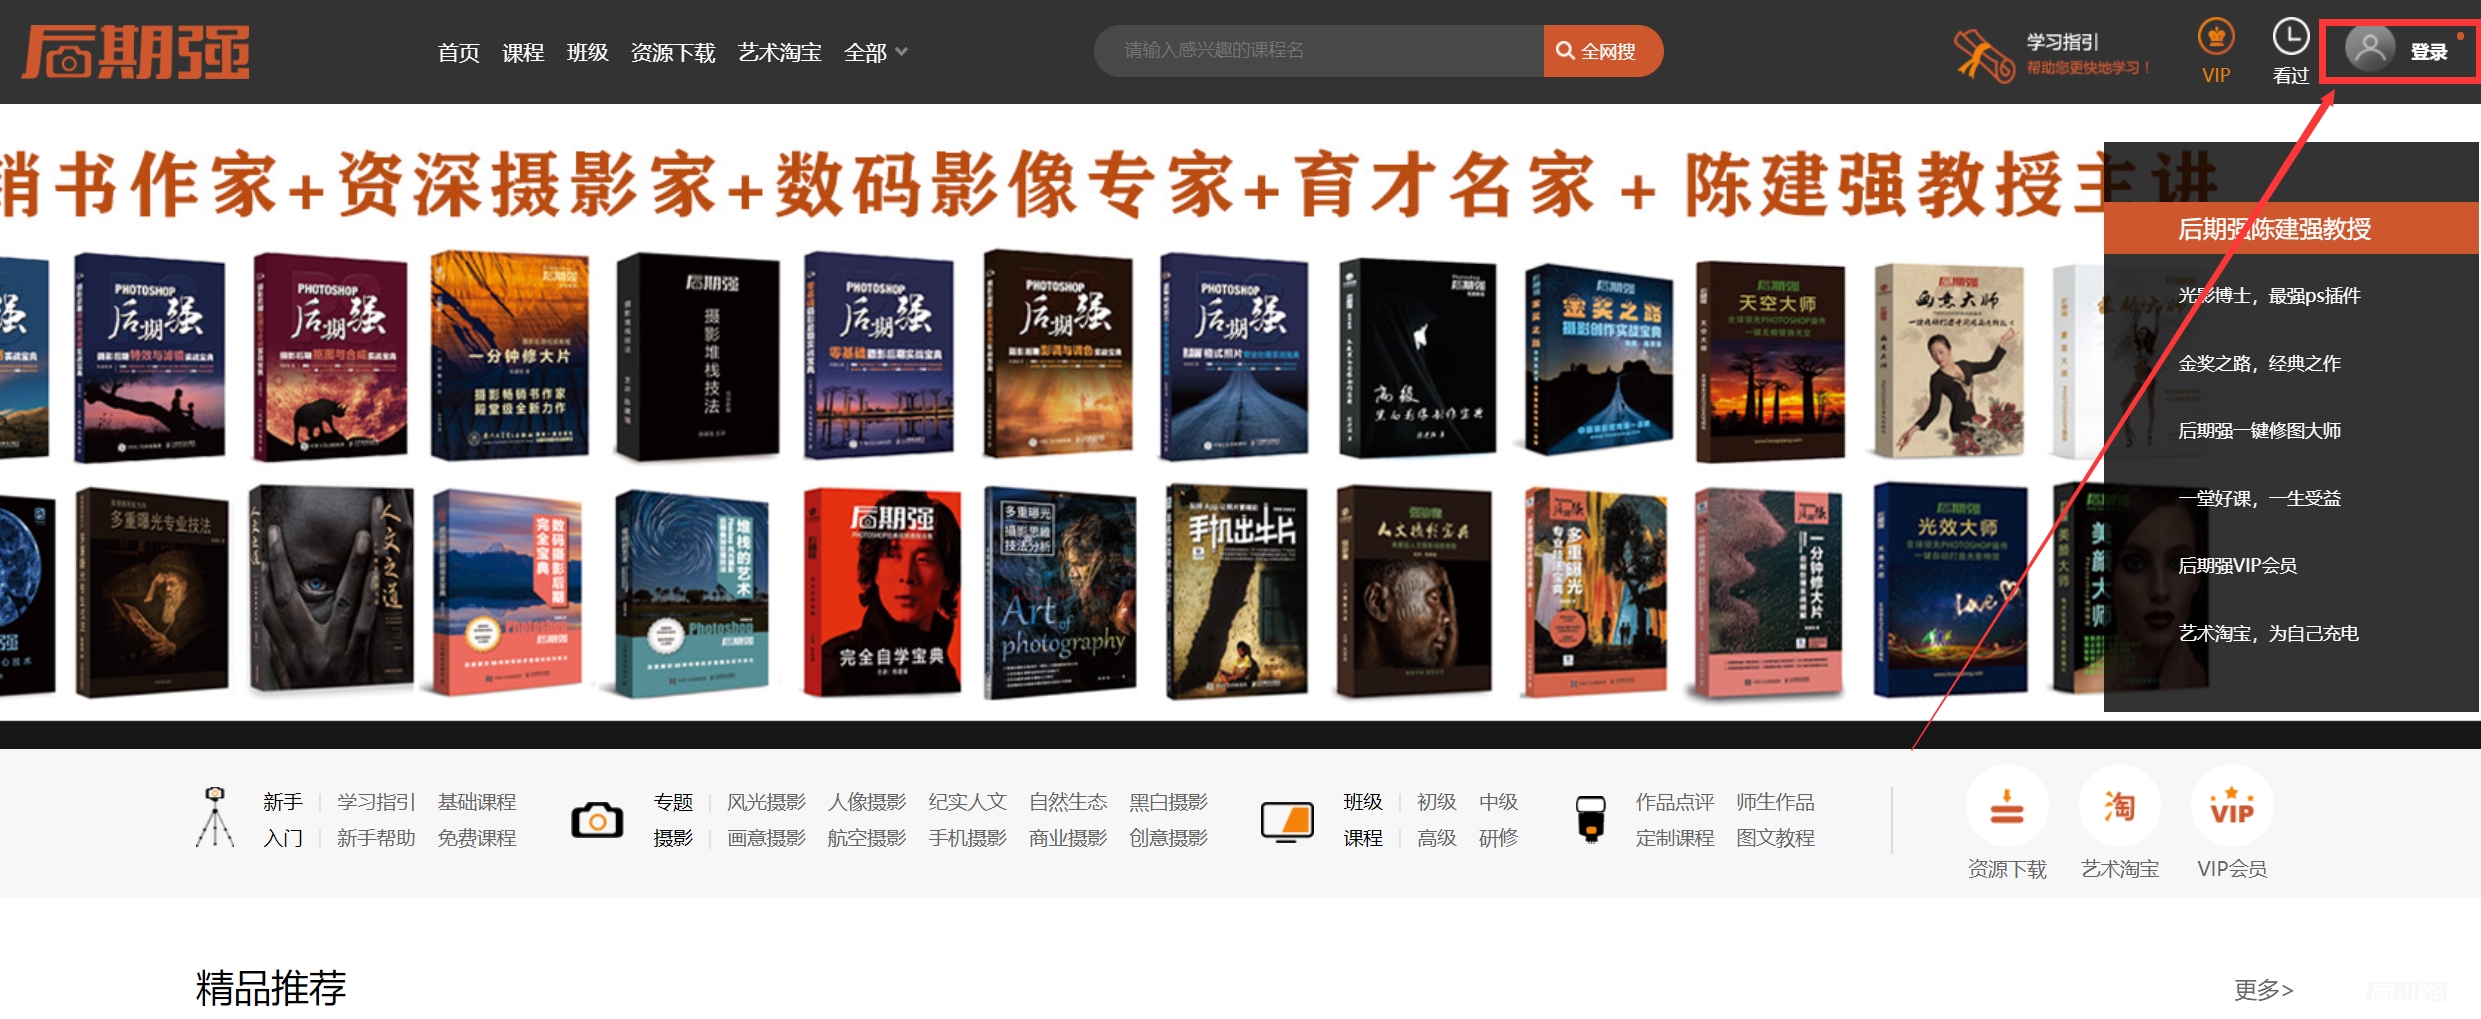Click the red 完全自学宝典 book cover
Screen dimensions: 2481x1019
pyautogui.click(x=882, y=592)
